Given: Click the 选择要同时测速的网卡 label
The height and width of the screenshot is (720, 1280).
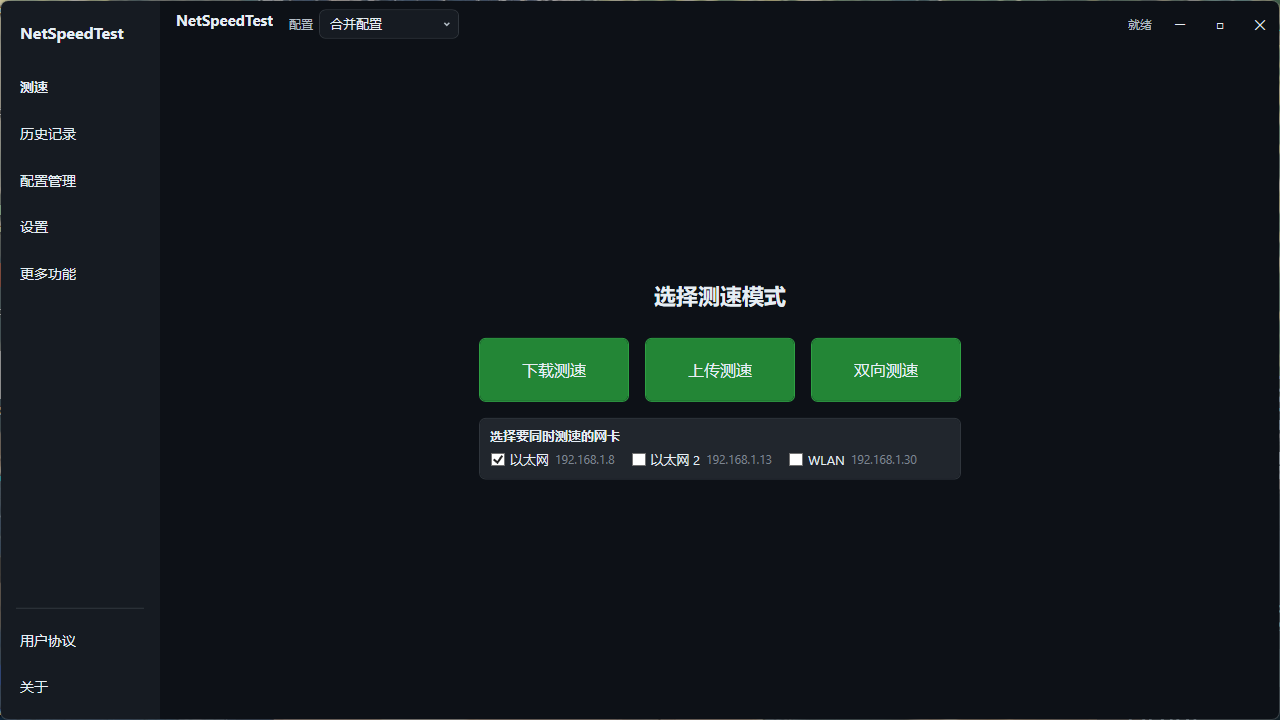Looking at the screenshot, I should point(555,437).
